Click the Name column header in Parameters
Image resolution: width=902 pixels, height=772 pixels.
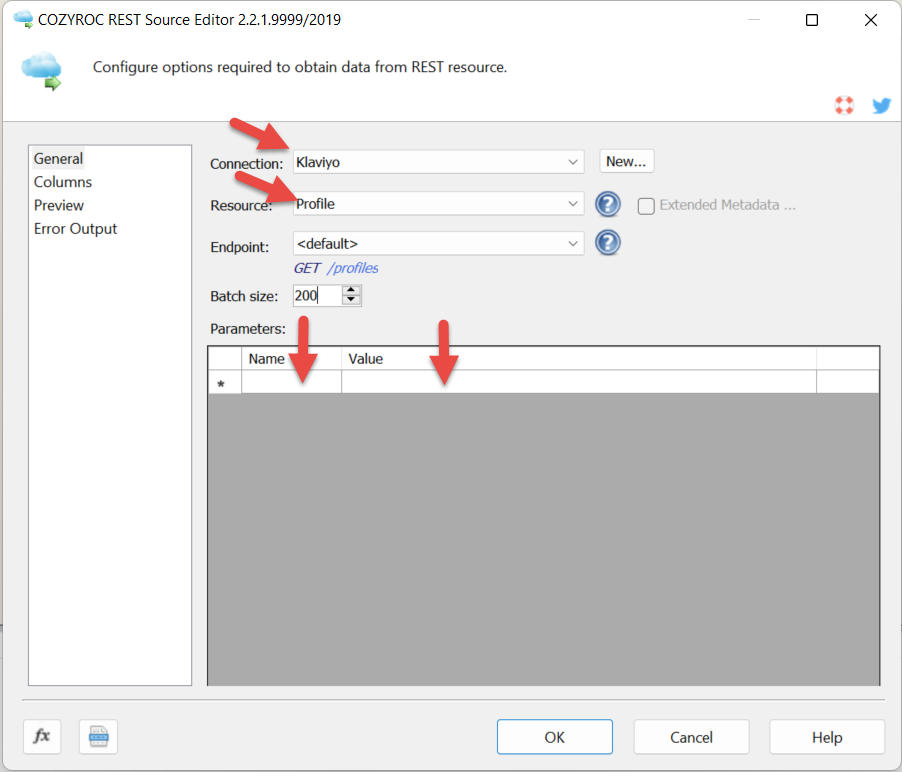coord(291,359)
